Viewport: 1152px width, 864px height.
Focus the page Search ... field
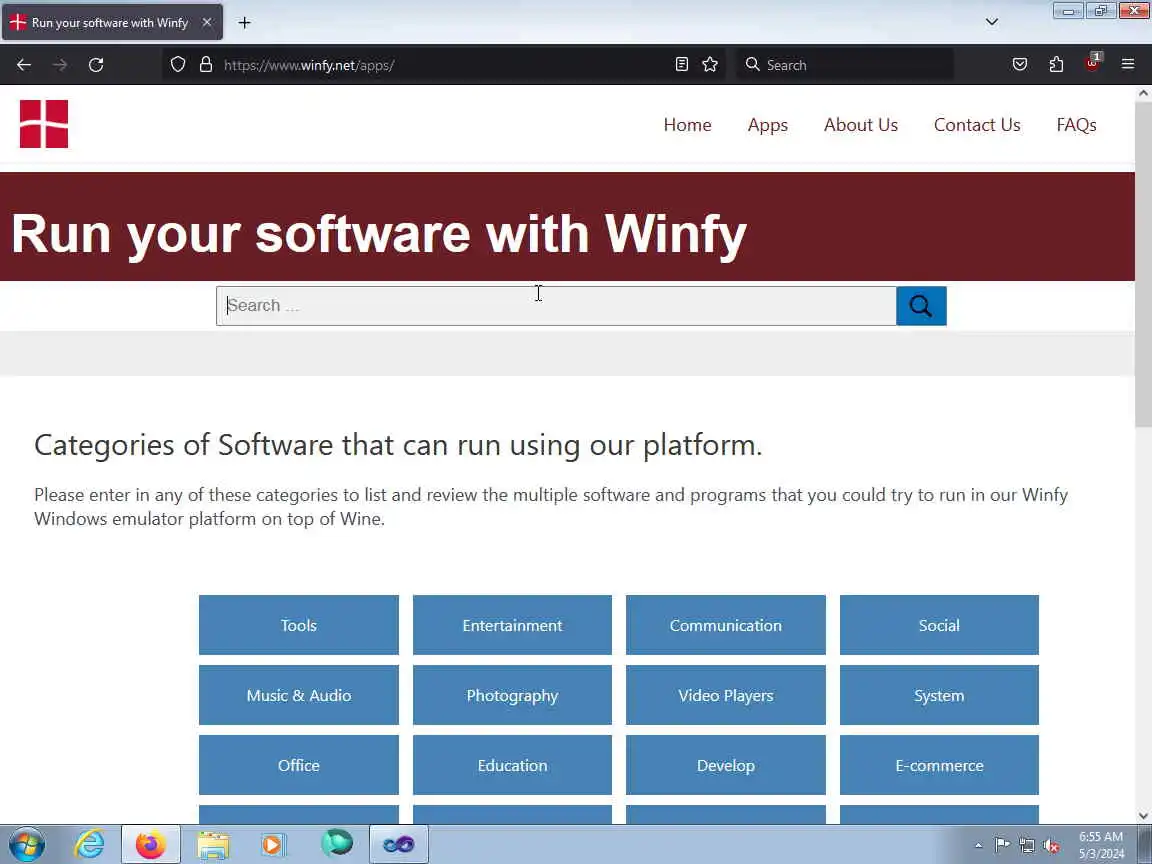click(556, 306)
